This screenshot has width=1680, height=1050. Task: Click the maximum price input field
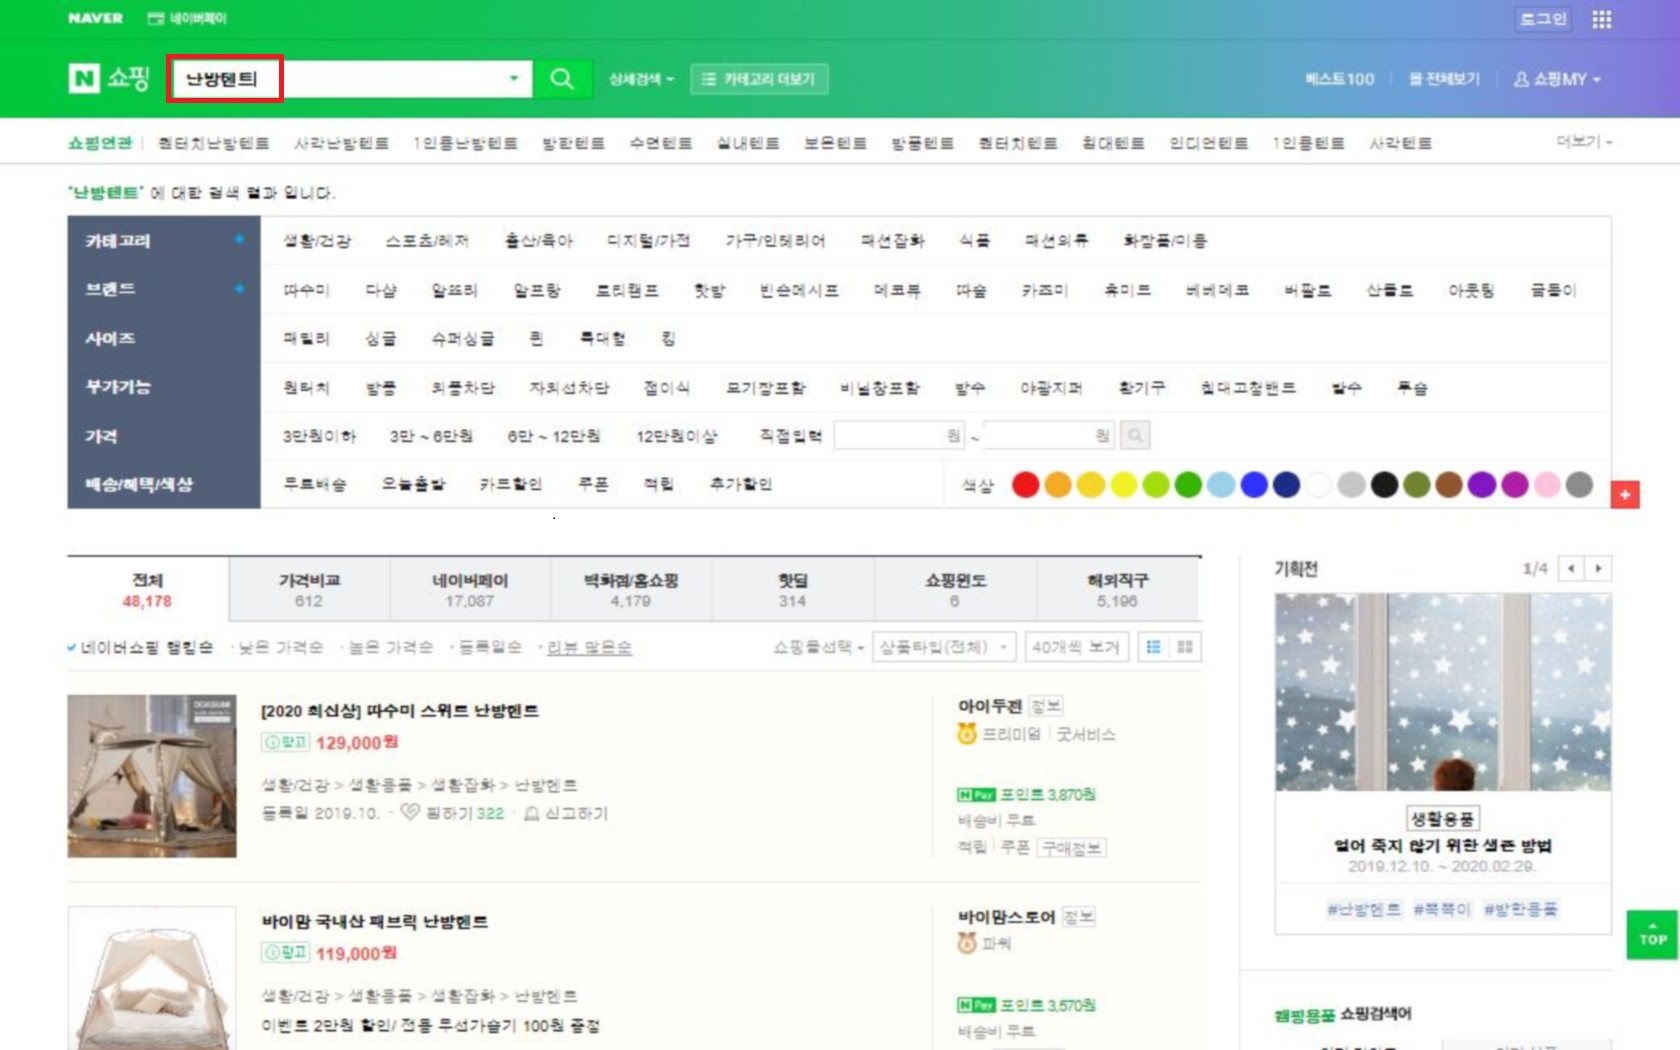pyautogui.click(x=1049, y=435)
